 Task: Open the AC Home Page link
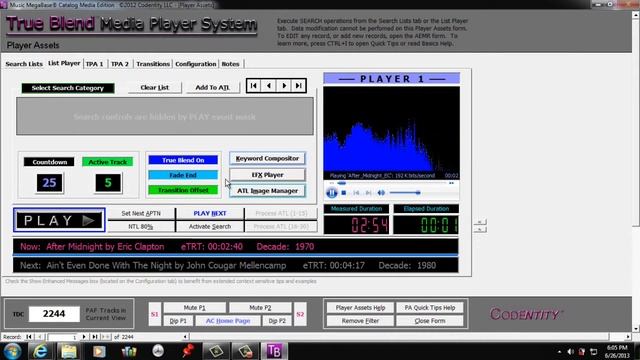[x=228, y=321]
